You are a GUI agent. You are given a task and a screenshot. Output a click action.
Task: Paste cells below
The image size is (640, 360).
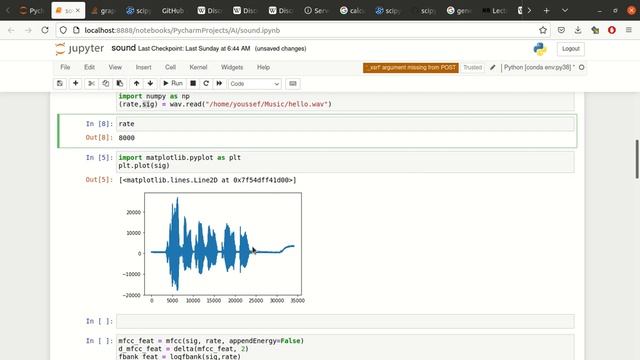[x=120, y=84]
